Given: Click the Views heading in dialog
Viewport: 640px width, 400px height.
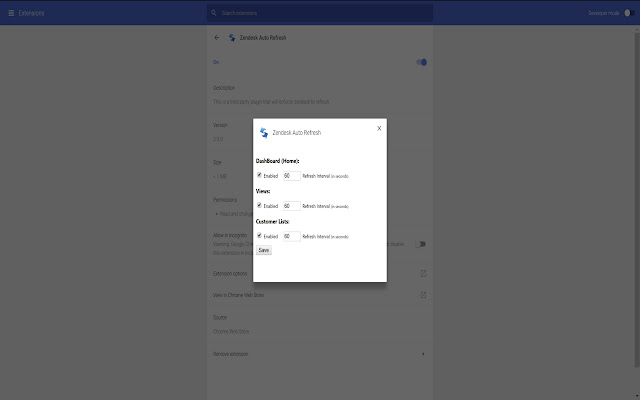Looking at the screenshot, I should 263,191.
